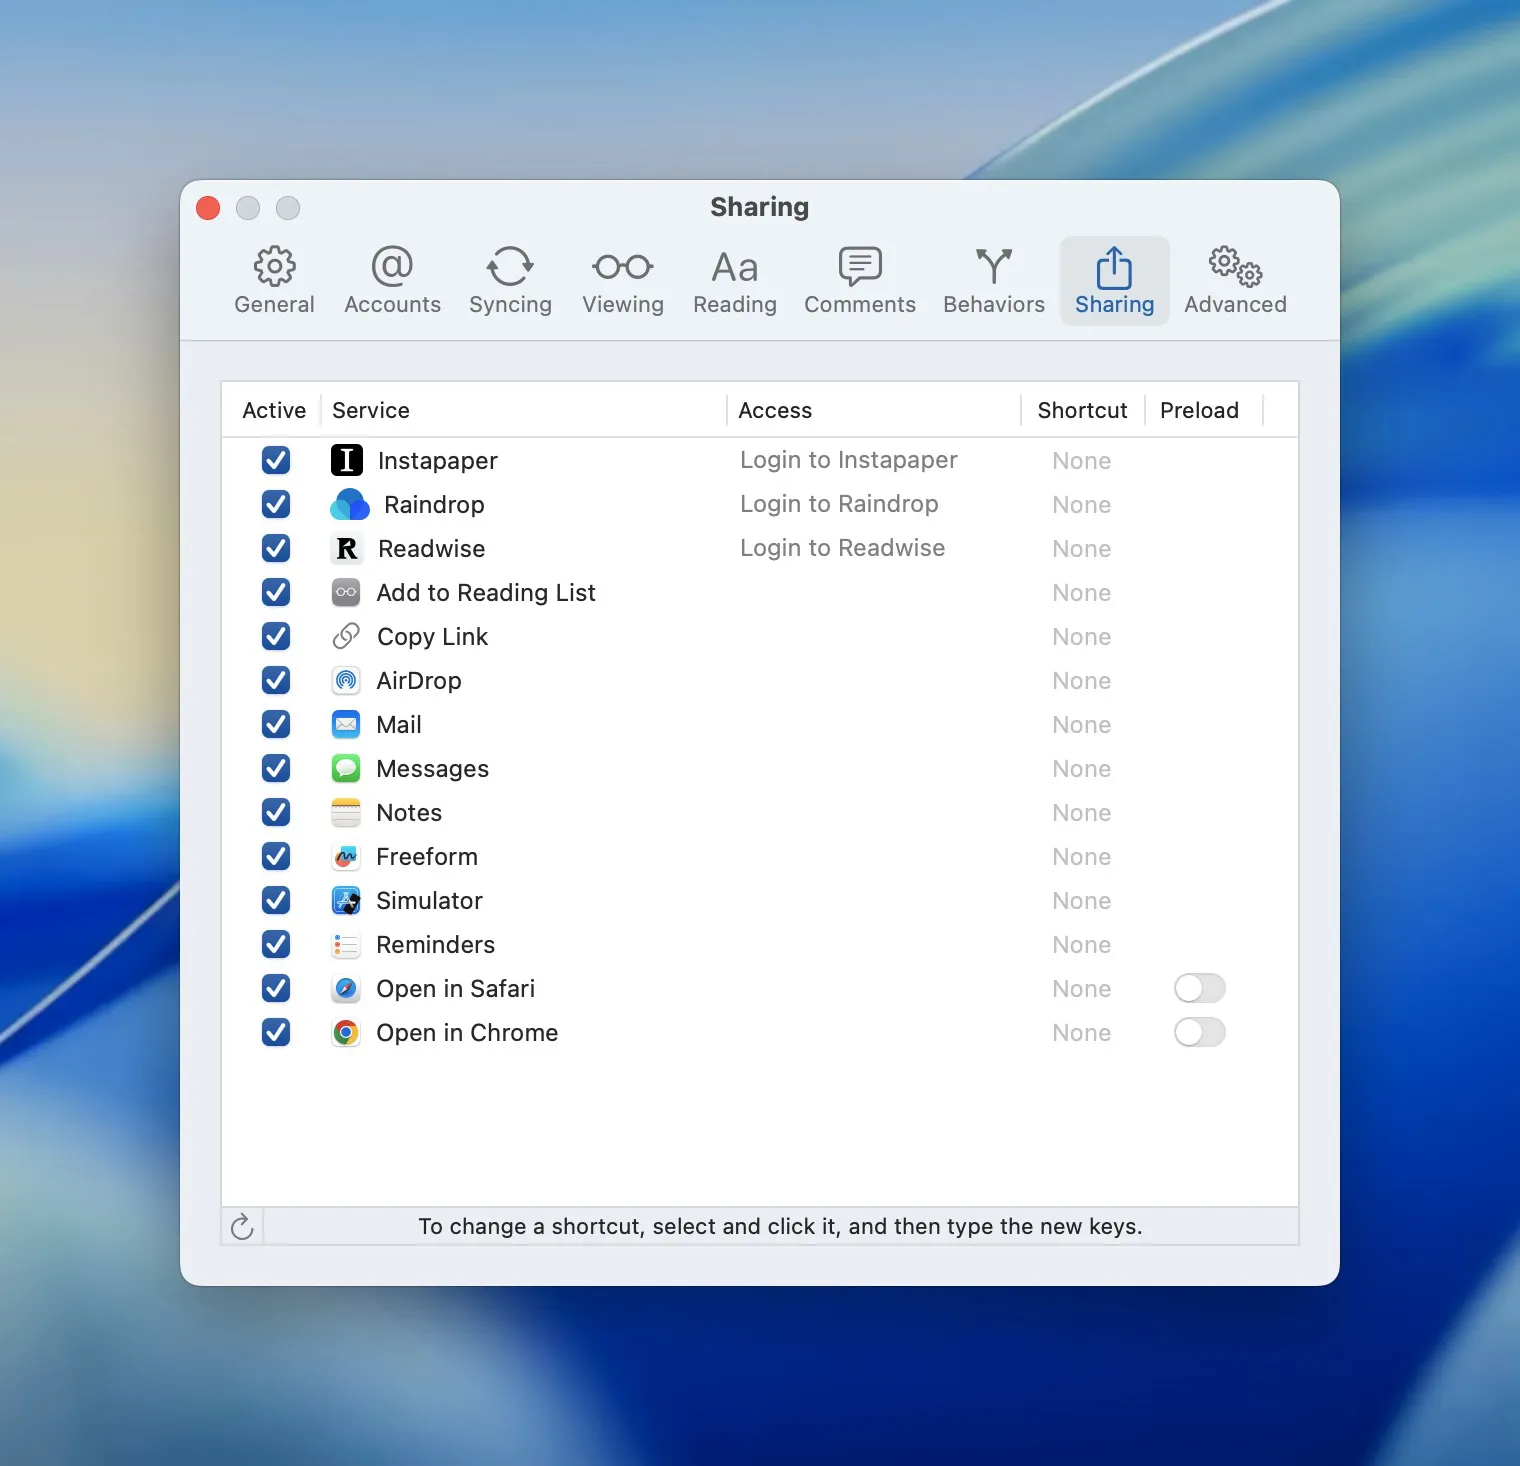Turn on Preload for Open in Chrome

1199,1032
